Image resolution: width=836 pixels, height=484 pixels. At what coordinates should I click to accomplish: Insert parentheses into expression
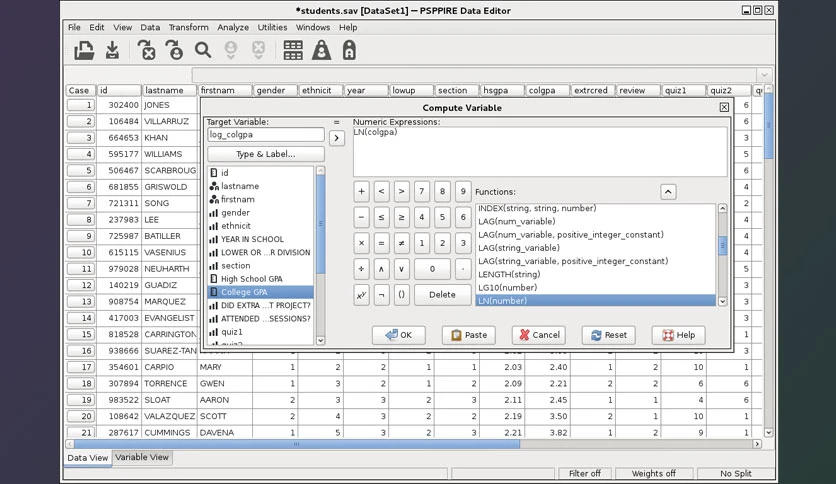point(401,295)
